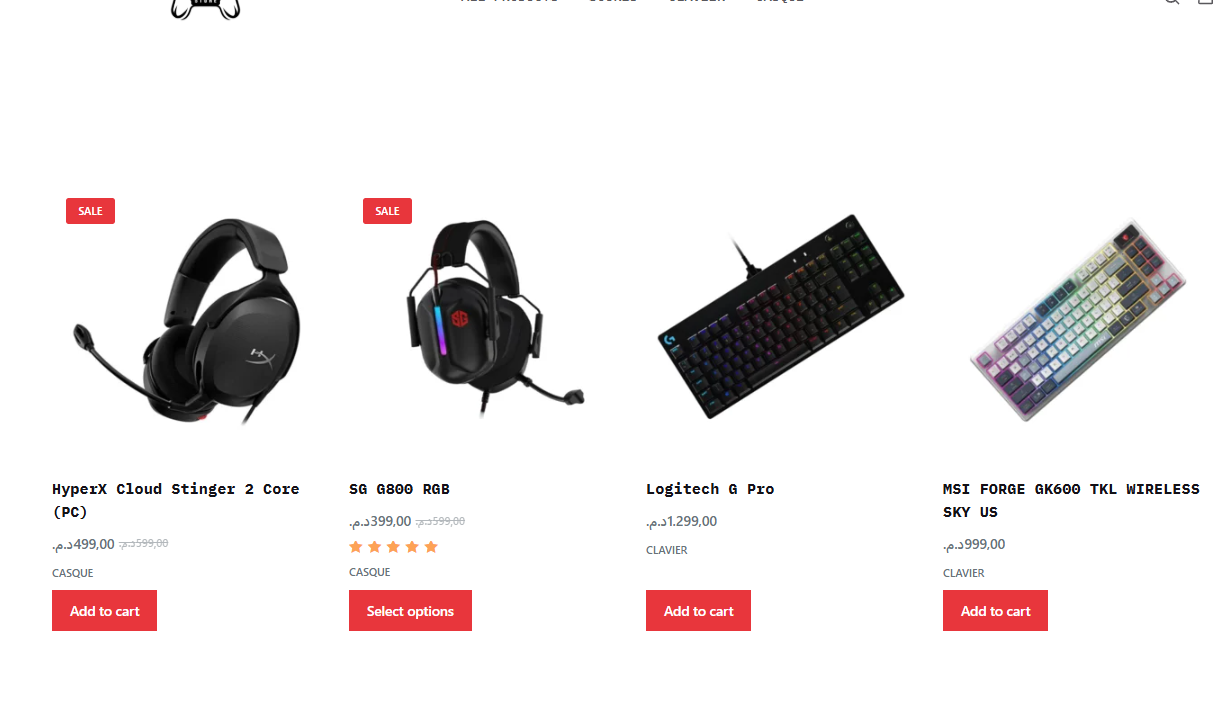Select CLAVIER category under Logitech G Pro
The width and height of the screenshot is (1223, 728).
click(x=667, y=550)
